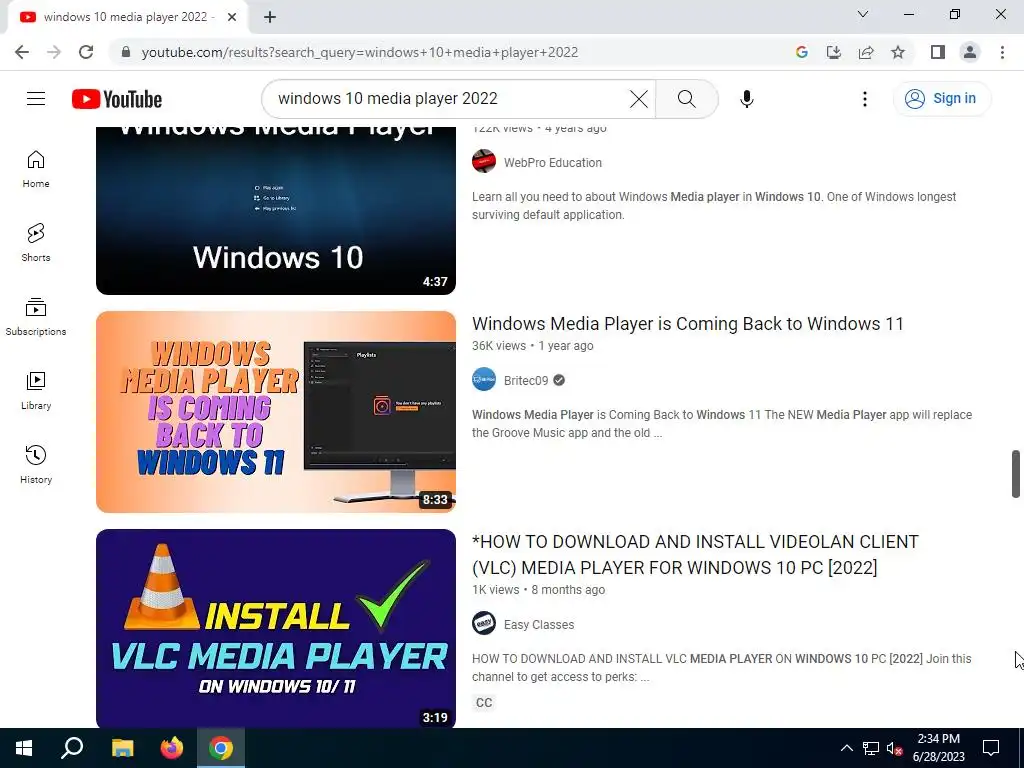
Task: Share this page using the share icon
Action: (866, 52)
